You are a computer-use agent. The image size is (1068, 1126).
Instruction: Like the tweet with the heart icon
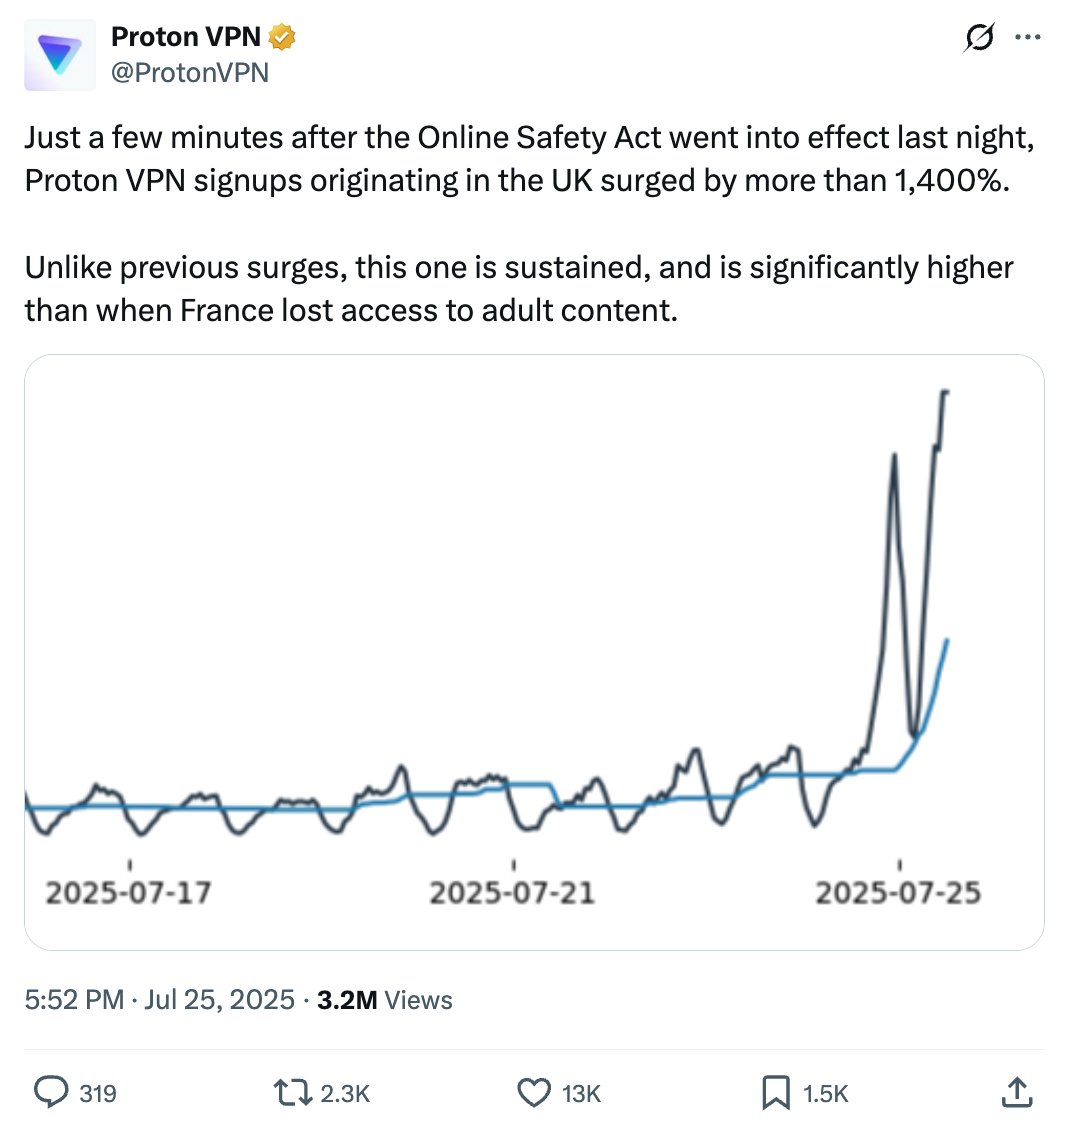[535, 1092]
